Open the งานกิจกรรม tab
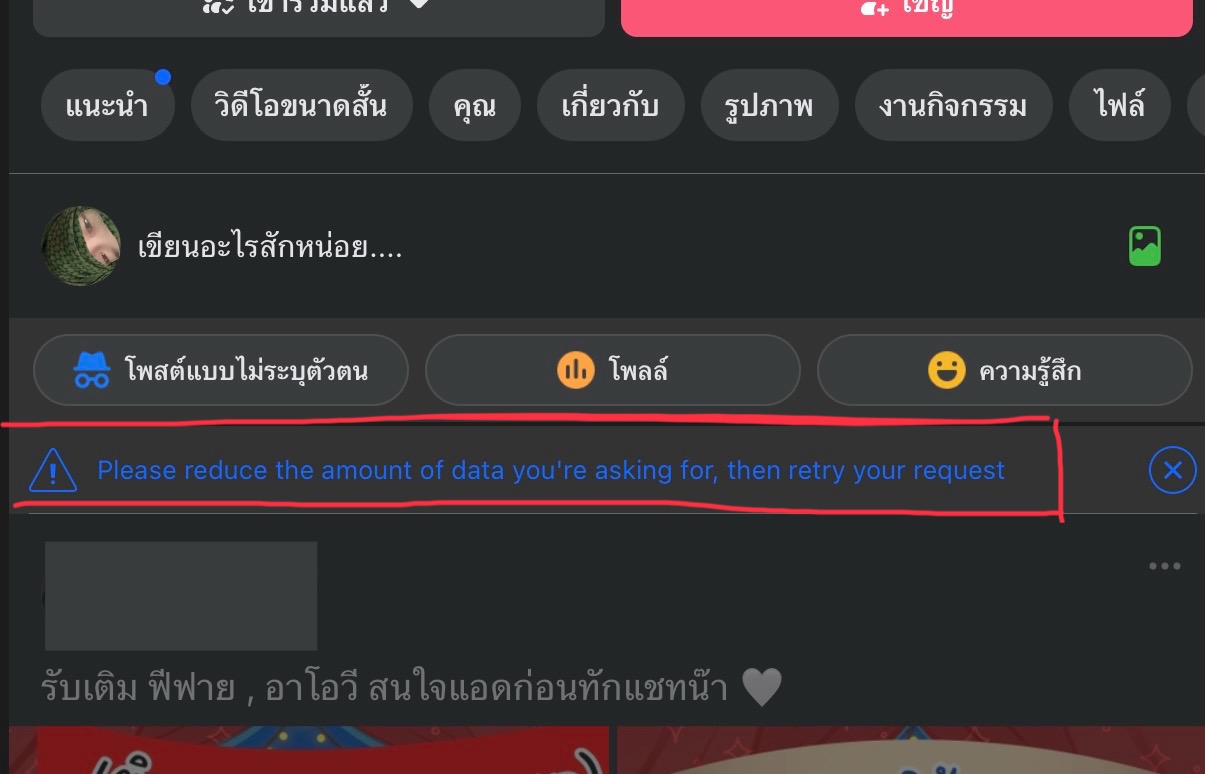 (953, 105)
